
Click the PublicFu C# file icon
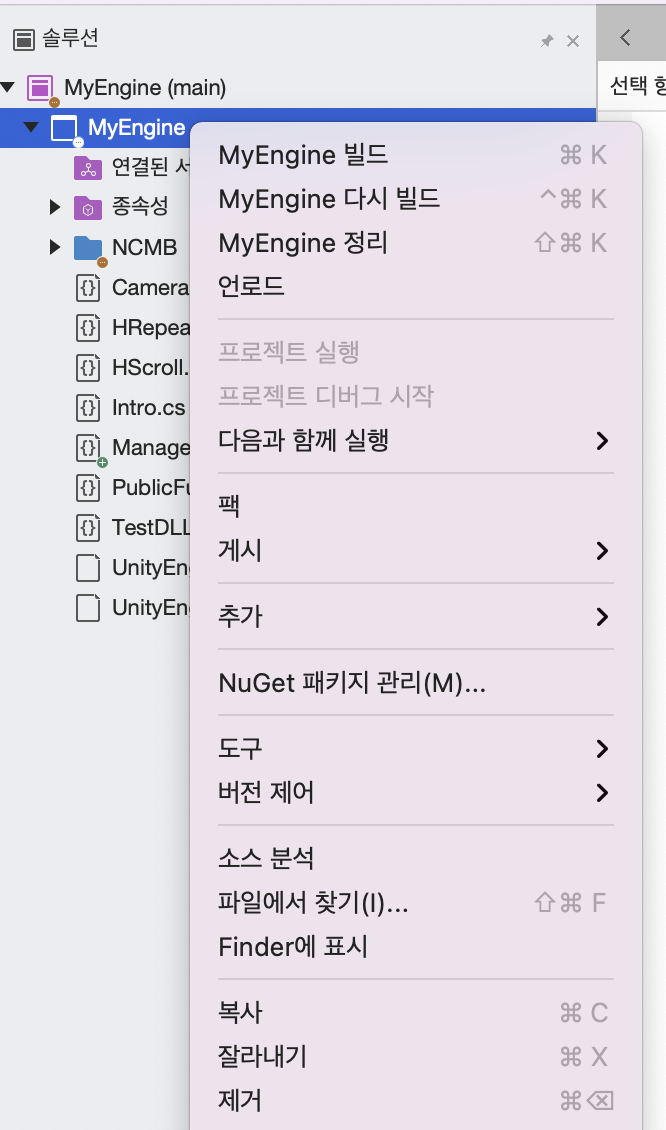click(88, 488)
